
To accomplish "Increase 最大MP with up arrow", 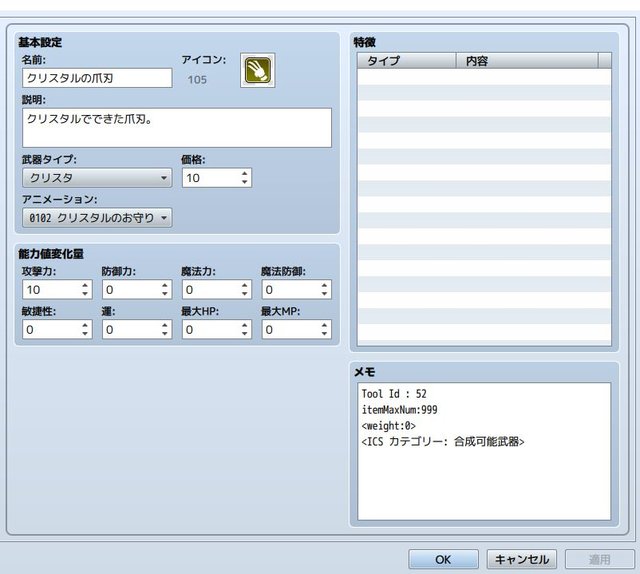I will pyautogui.click(x=324, y=325).
